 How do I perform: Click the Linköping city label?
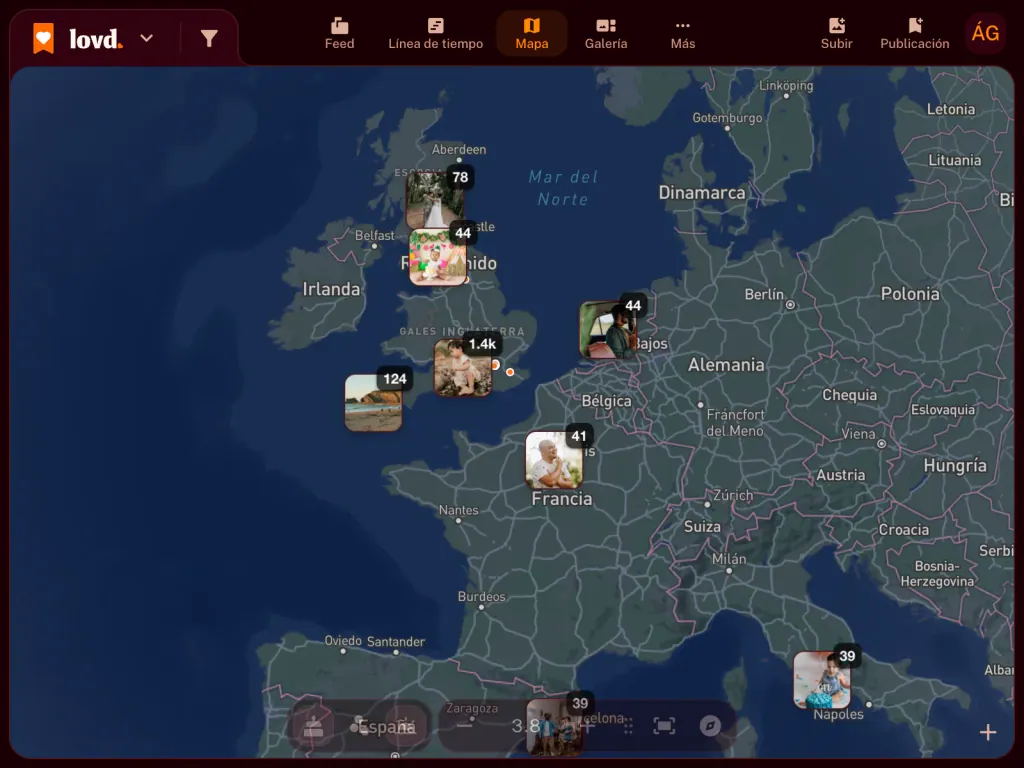[x=786, y=86]
